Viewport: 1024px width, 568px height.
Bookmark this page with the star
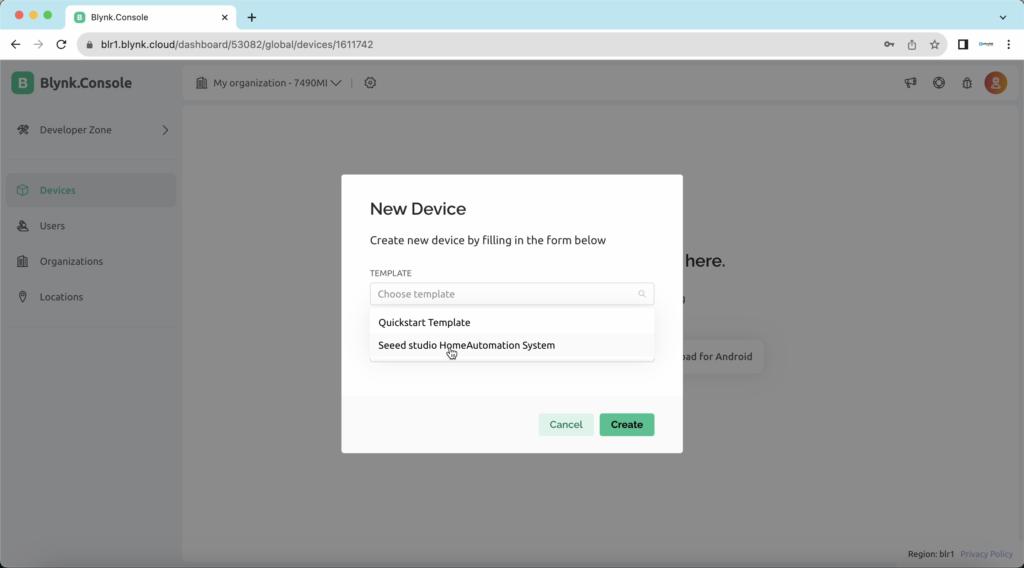click(935, 44)
